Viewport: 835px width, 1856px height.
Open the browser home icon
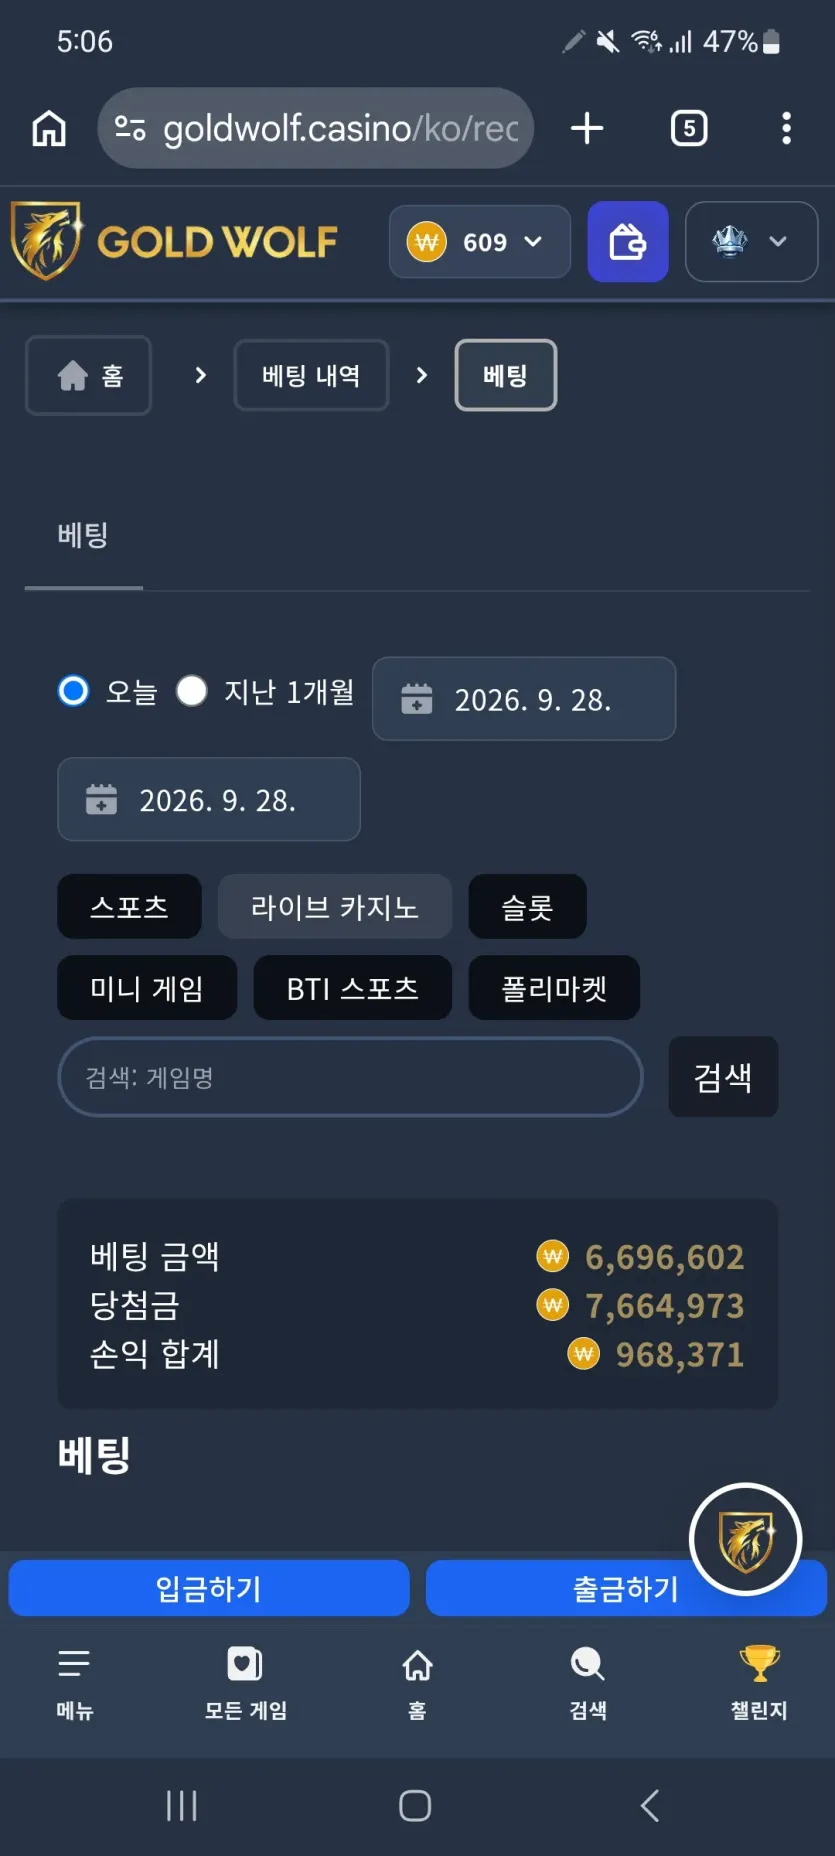(x=49, y=128)
